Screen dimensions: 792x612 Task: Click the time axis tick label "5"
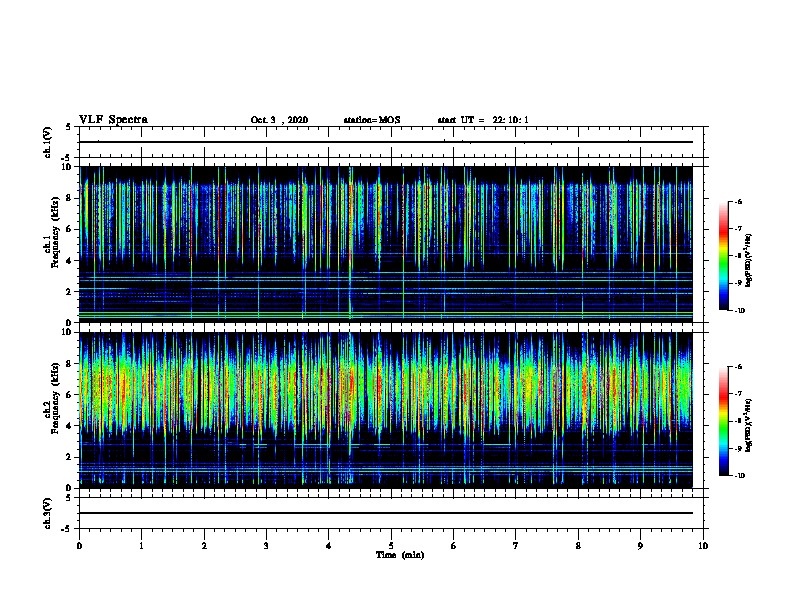click(x=391, y=546)
